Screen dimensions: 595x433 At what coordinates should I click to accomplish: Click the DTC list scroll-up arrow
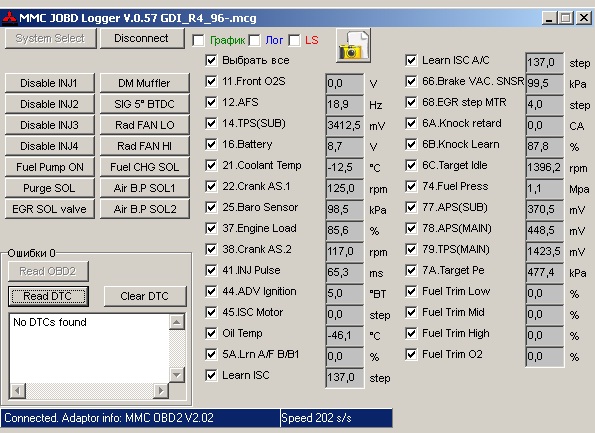[x=176, y=322]
